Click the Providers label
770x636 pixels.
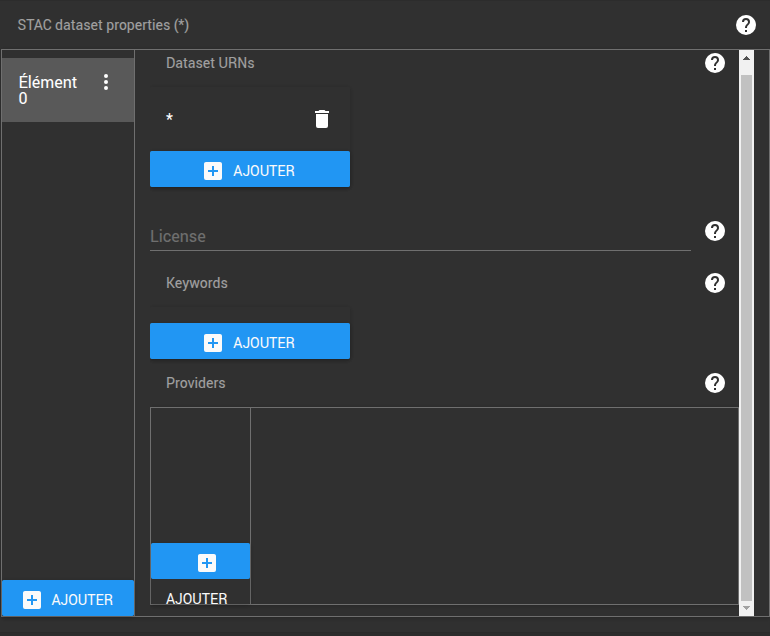click(196, 383)
